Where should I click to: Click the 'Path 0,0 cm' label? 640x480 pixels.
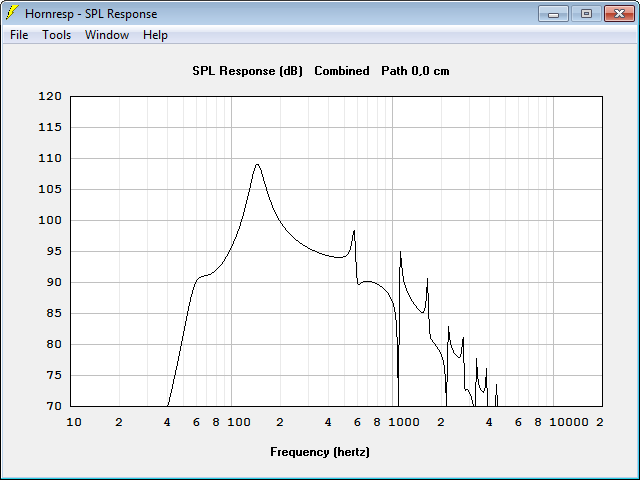click(x=415, y=71)
